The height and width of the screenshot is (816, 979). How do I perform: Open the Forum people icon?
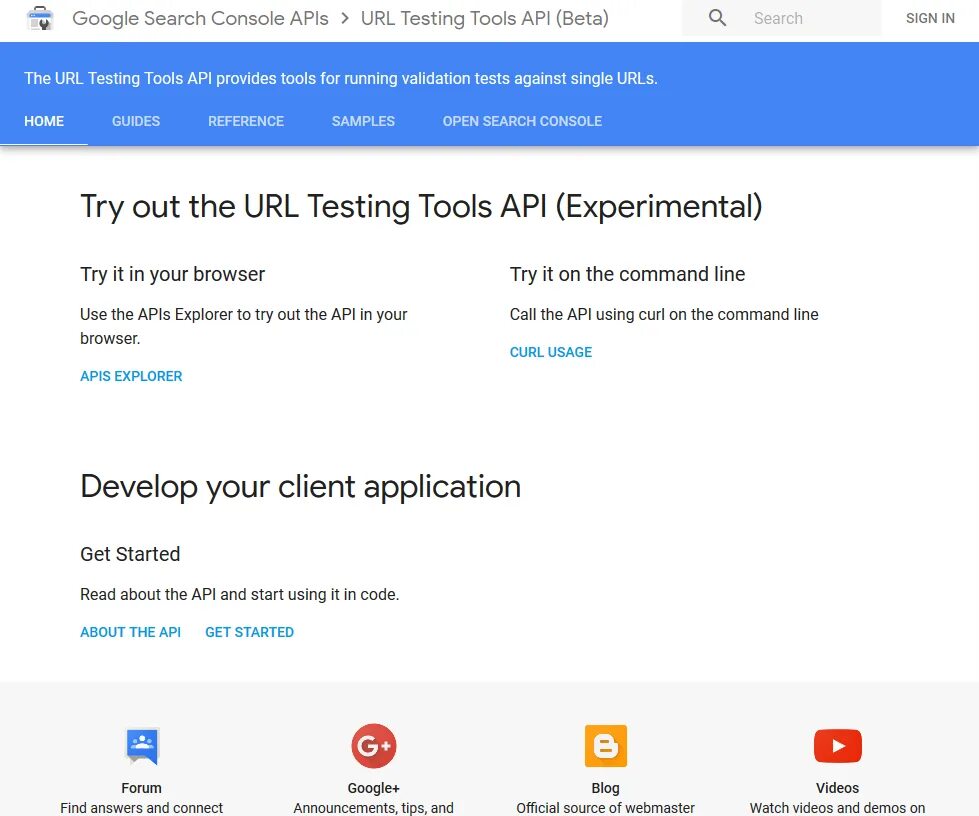(x=142, y=745)
